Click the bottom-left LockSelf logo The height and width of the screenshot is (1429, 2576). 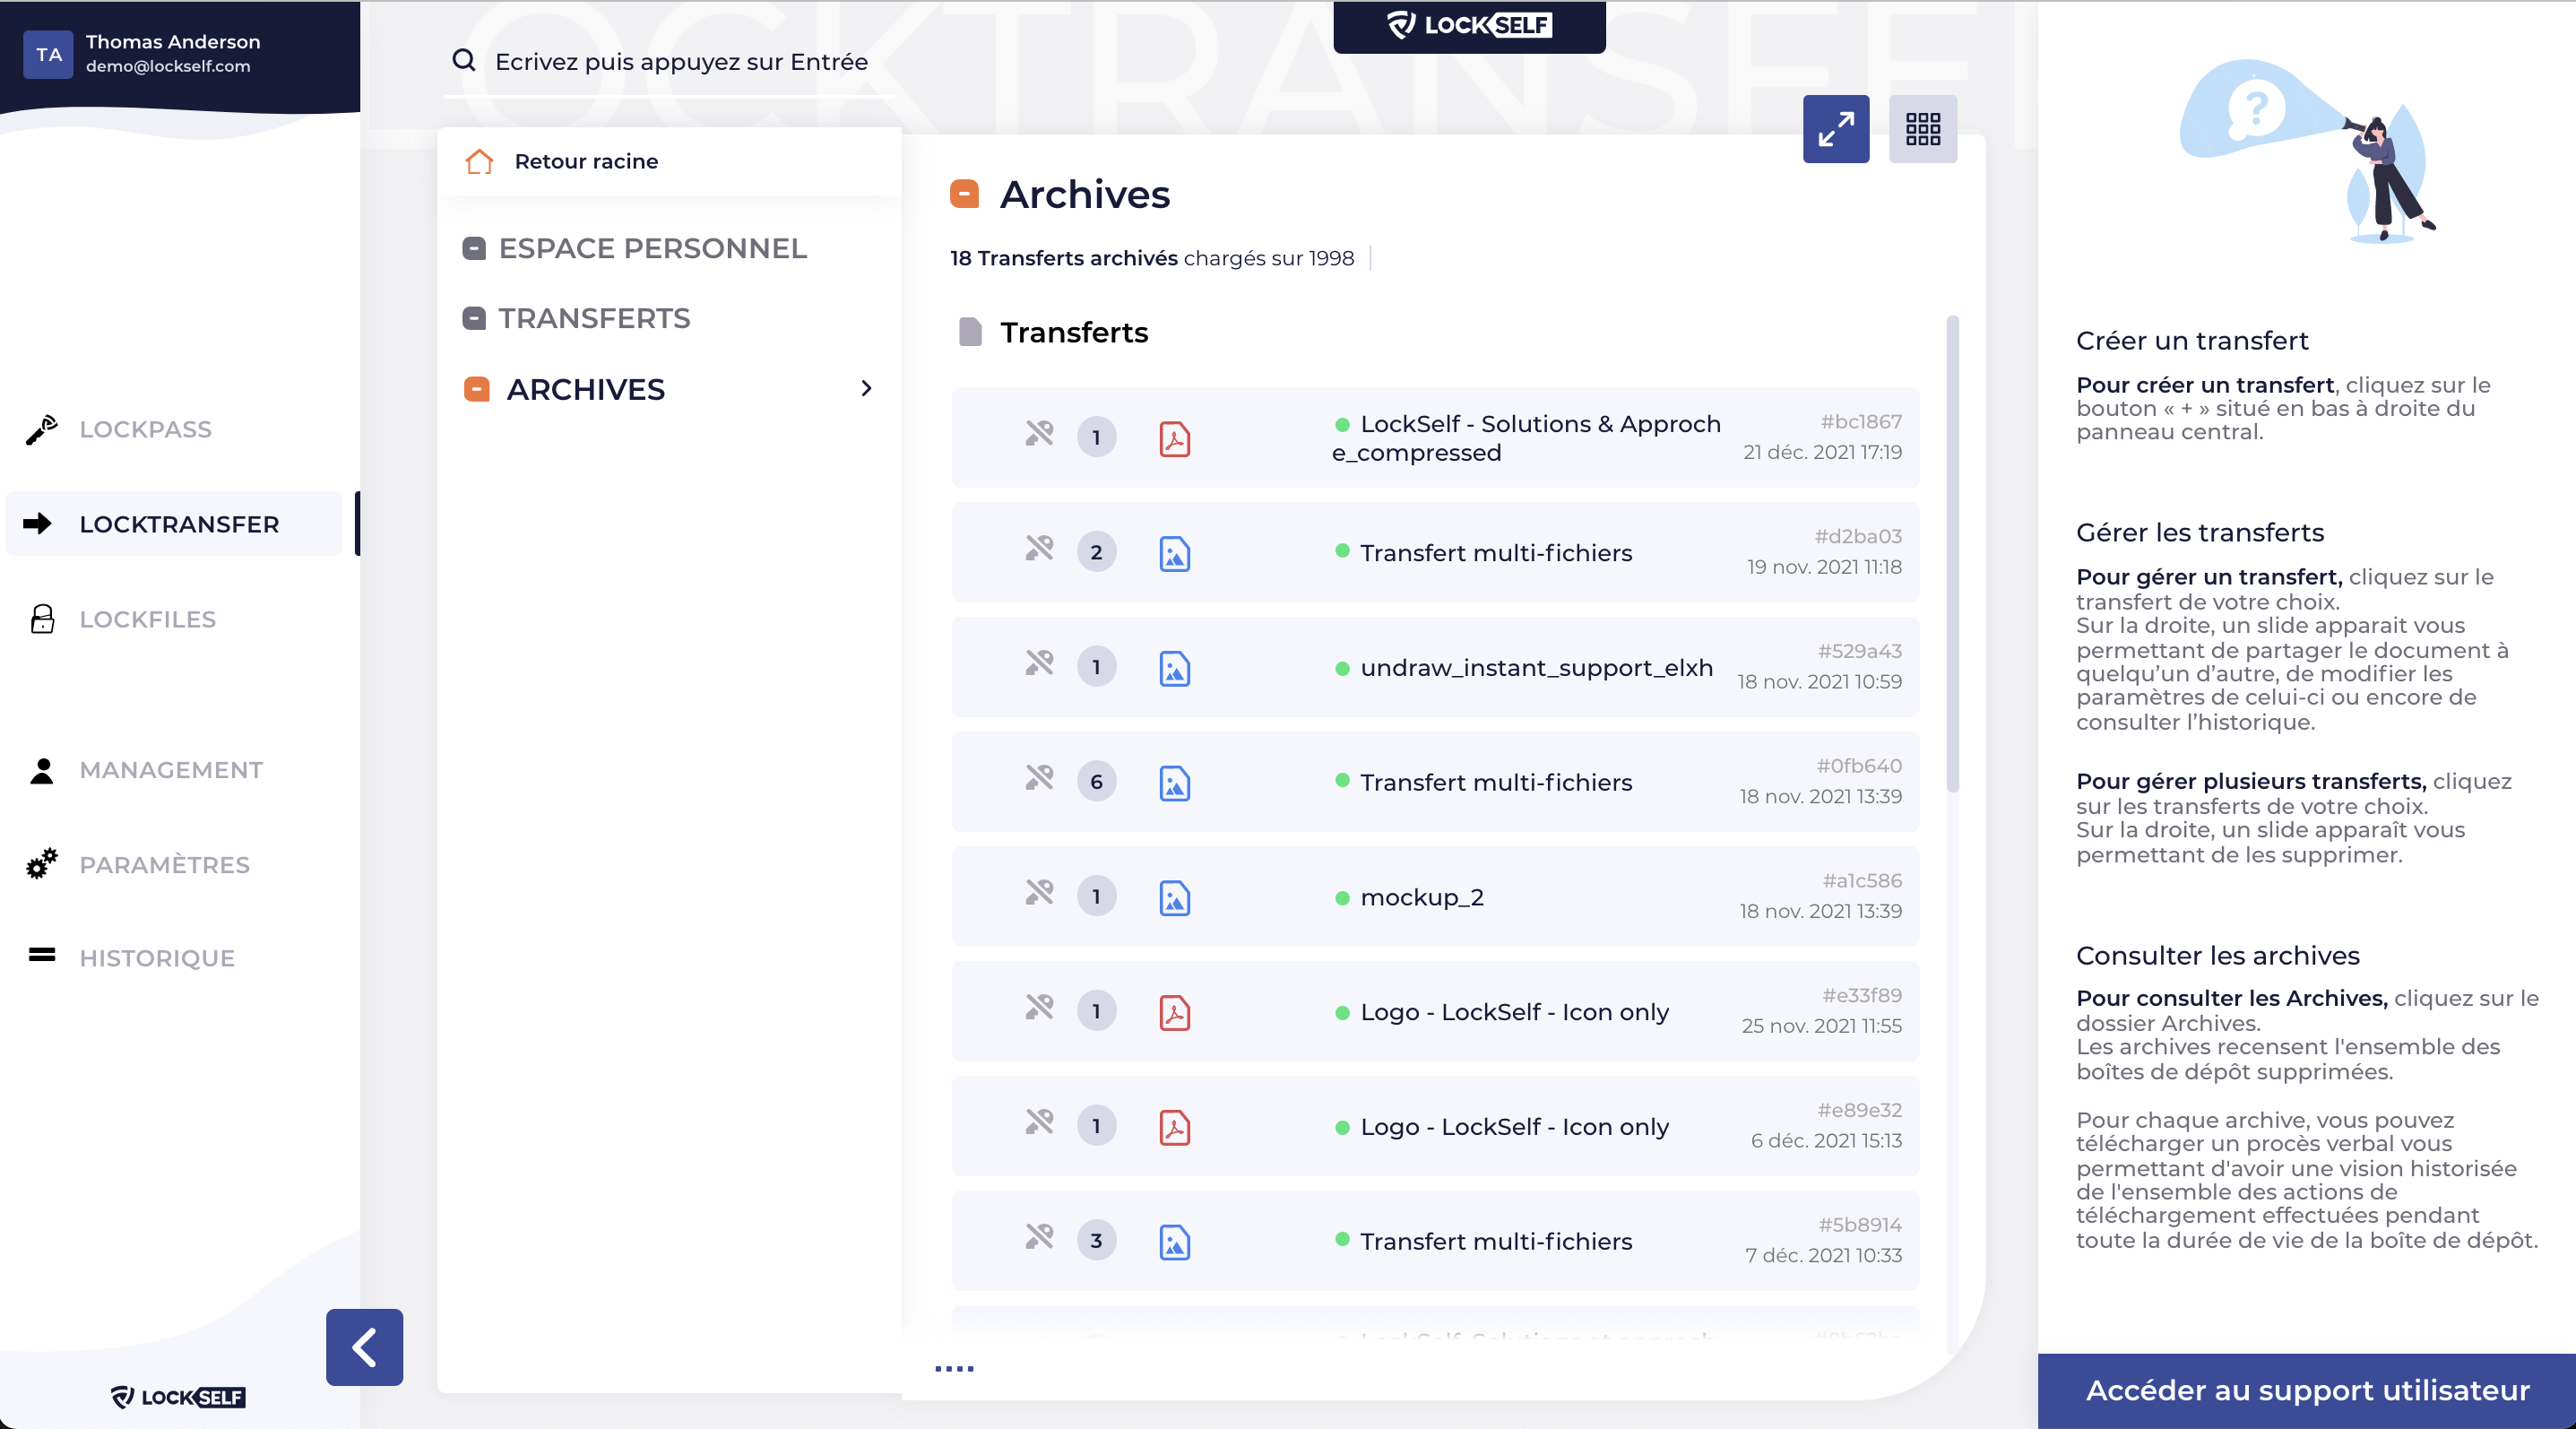click(178, 1397)
